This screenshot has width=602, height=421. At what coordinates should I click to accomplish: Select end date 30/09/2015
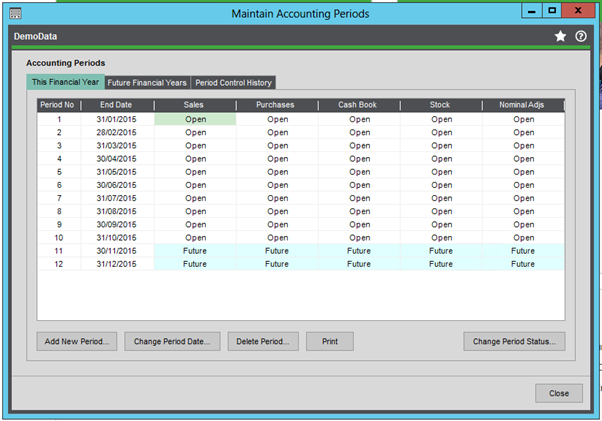tap(116, 225)
